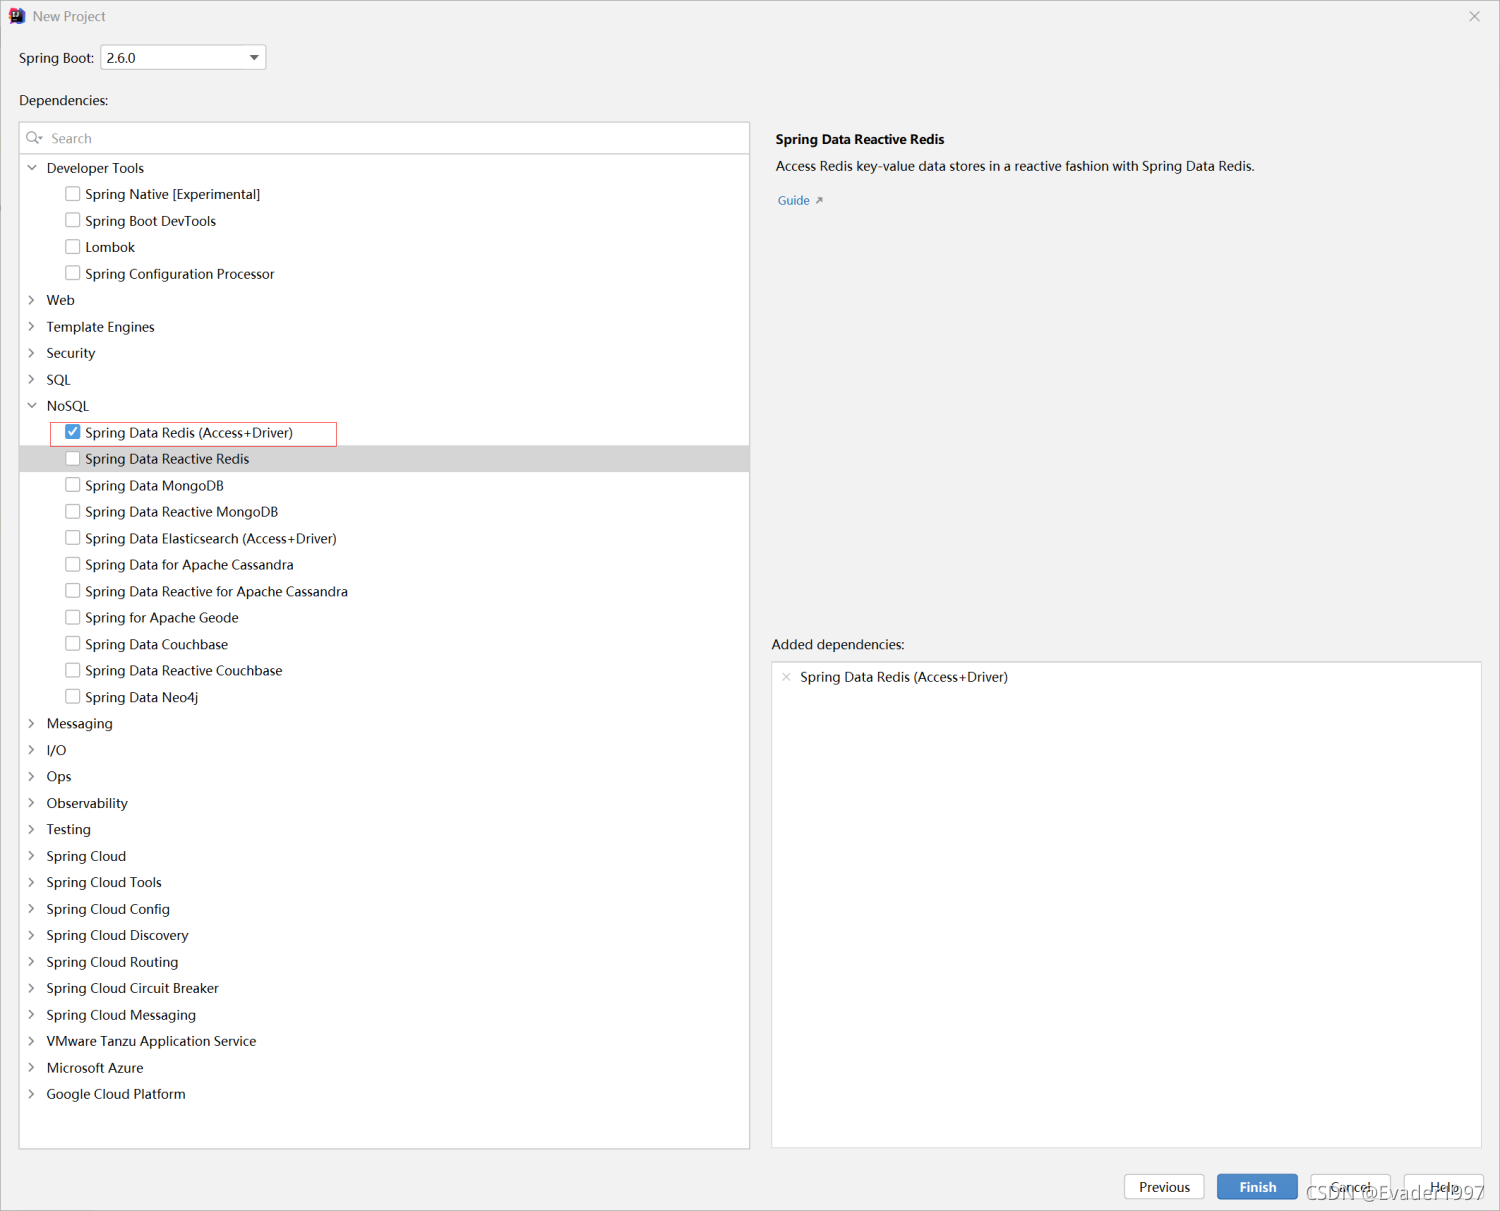Click Finish to create project

1257,1187
